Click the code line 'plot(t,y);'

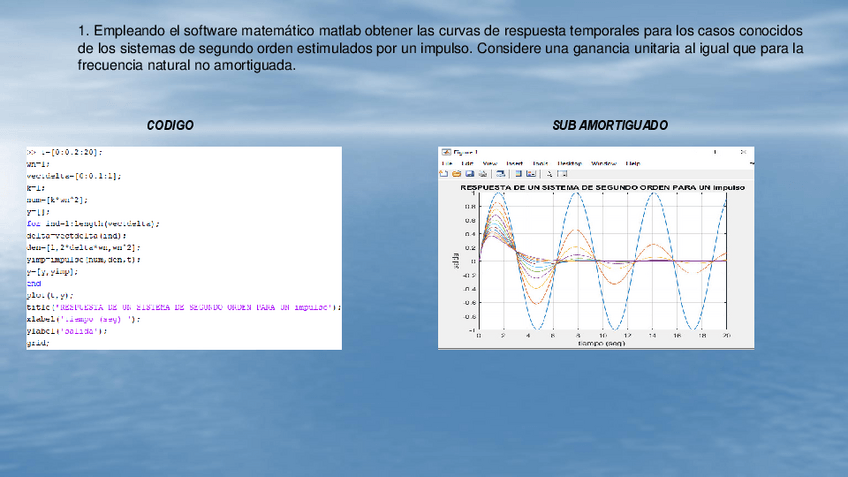click(50, 295)
